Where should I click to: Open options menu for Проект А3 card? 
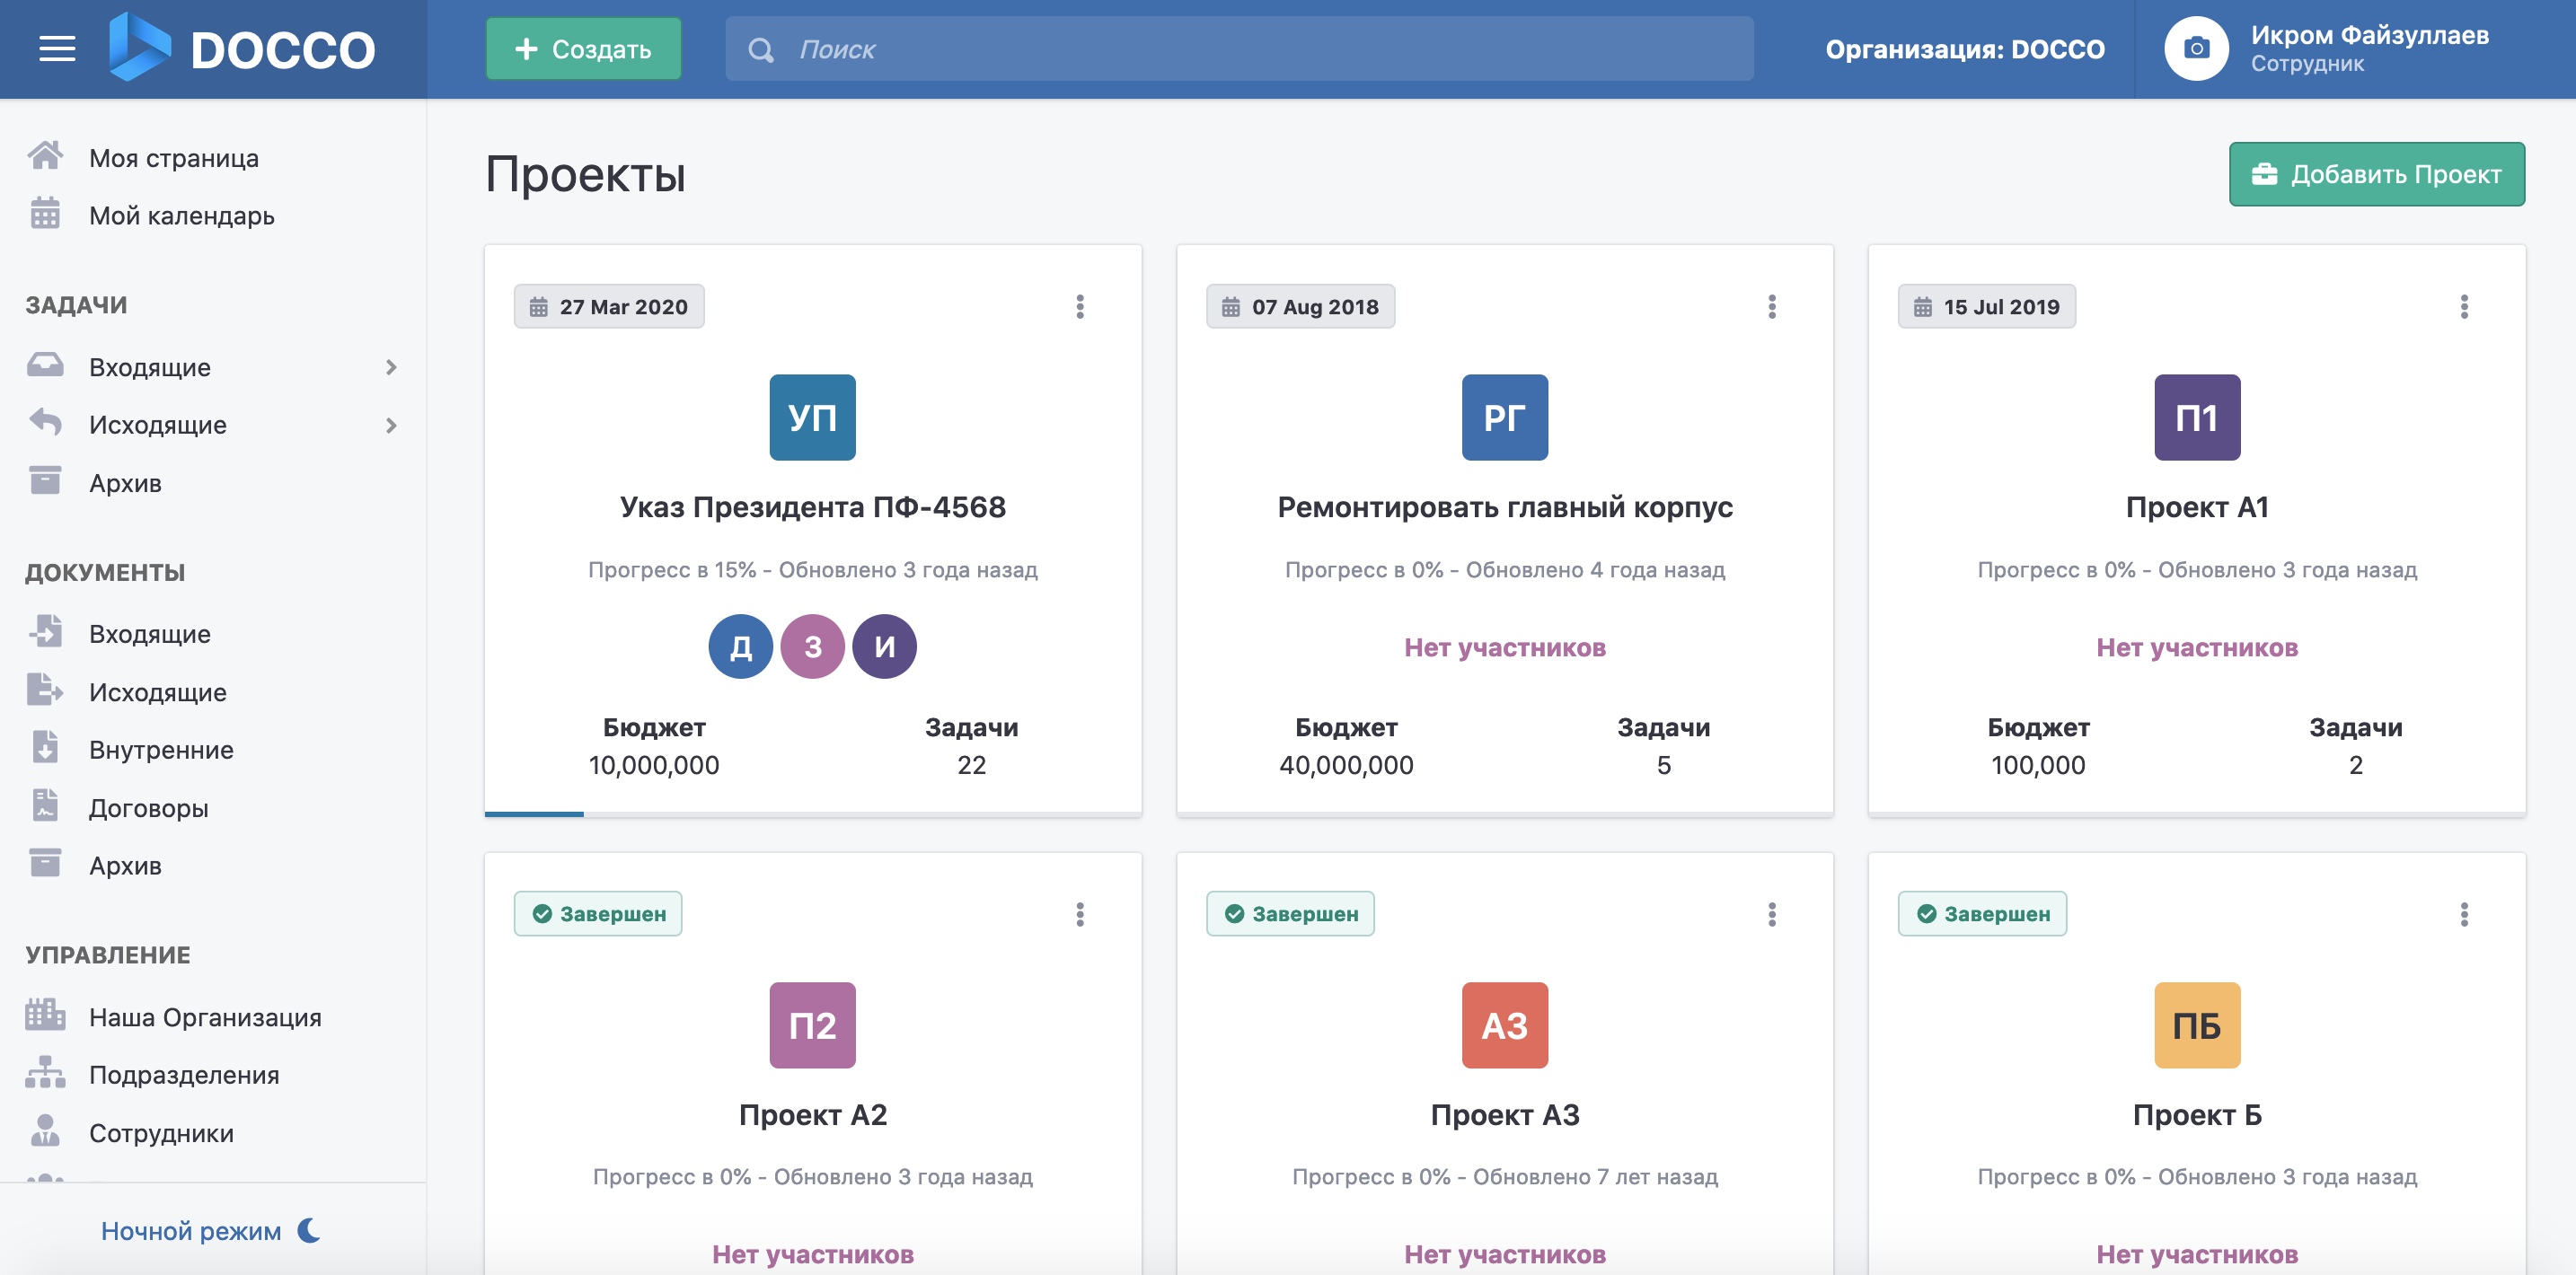pos(1771,914)
